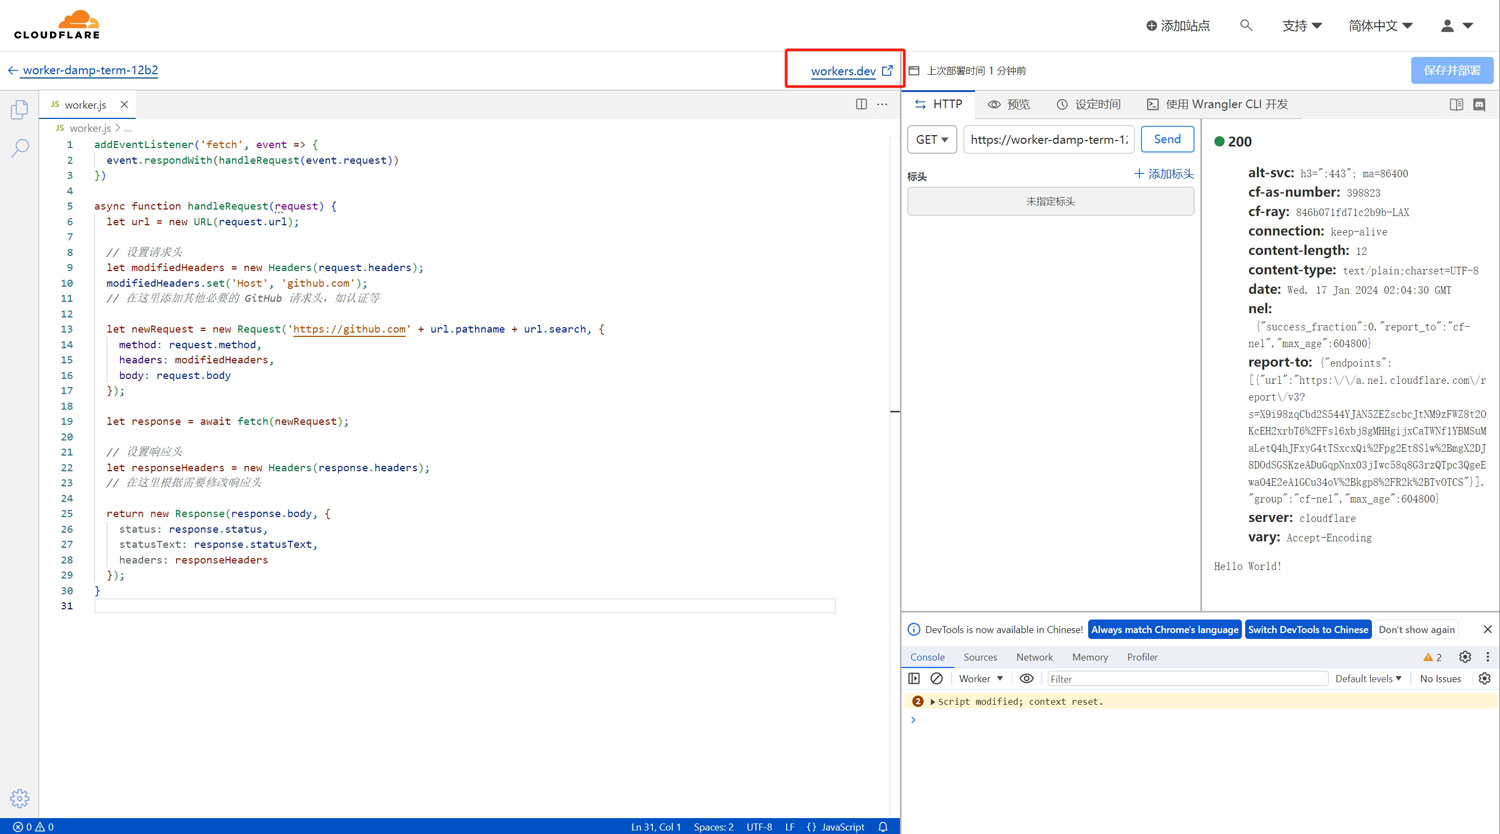Click Spaces: 2 indentation setting
The width and height of the screenshot is (1500, 834).
713,827
